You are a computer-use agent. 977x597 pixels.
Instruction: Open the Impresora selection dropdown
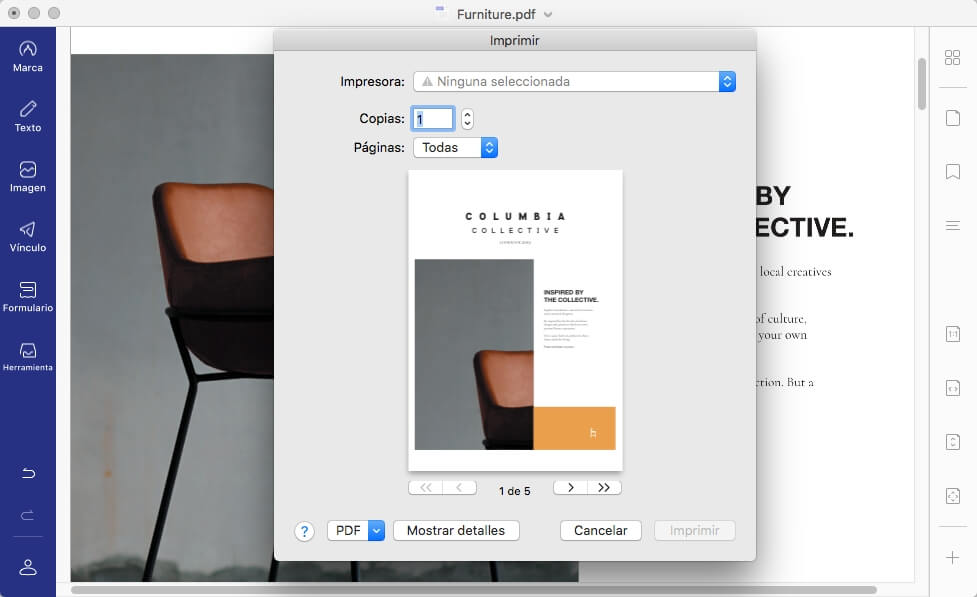tap(725, 81)
